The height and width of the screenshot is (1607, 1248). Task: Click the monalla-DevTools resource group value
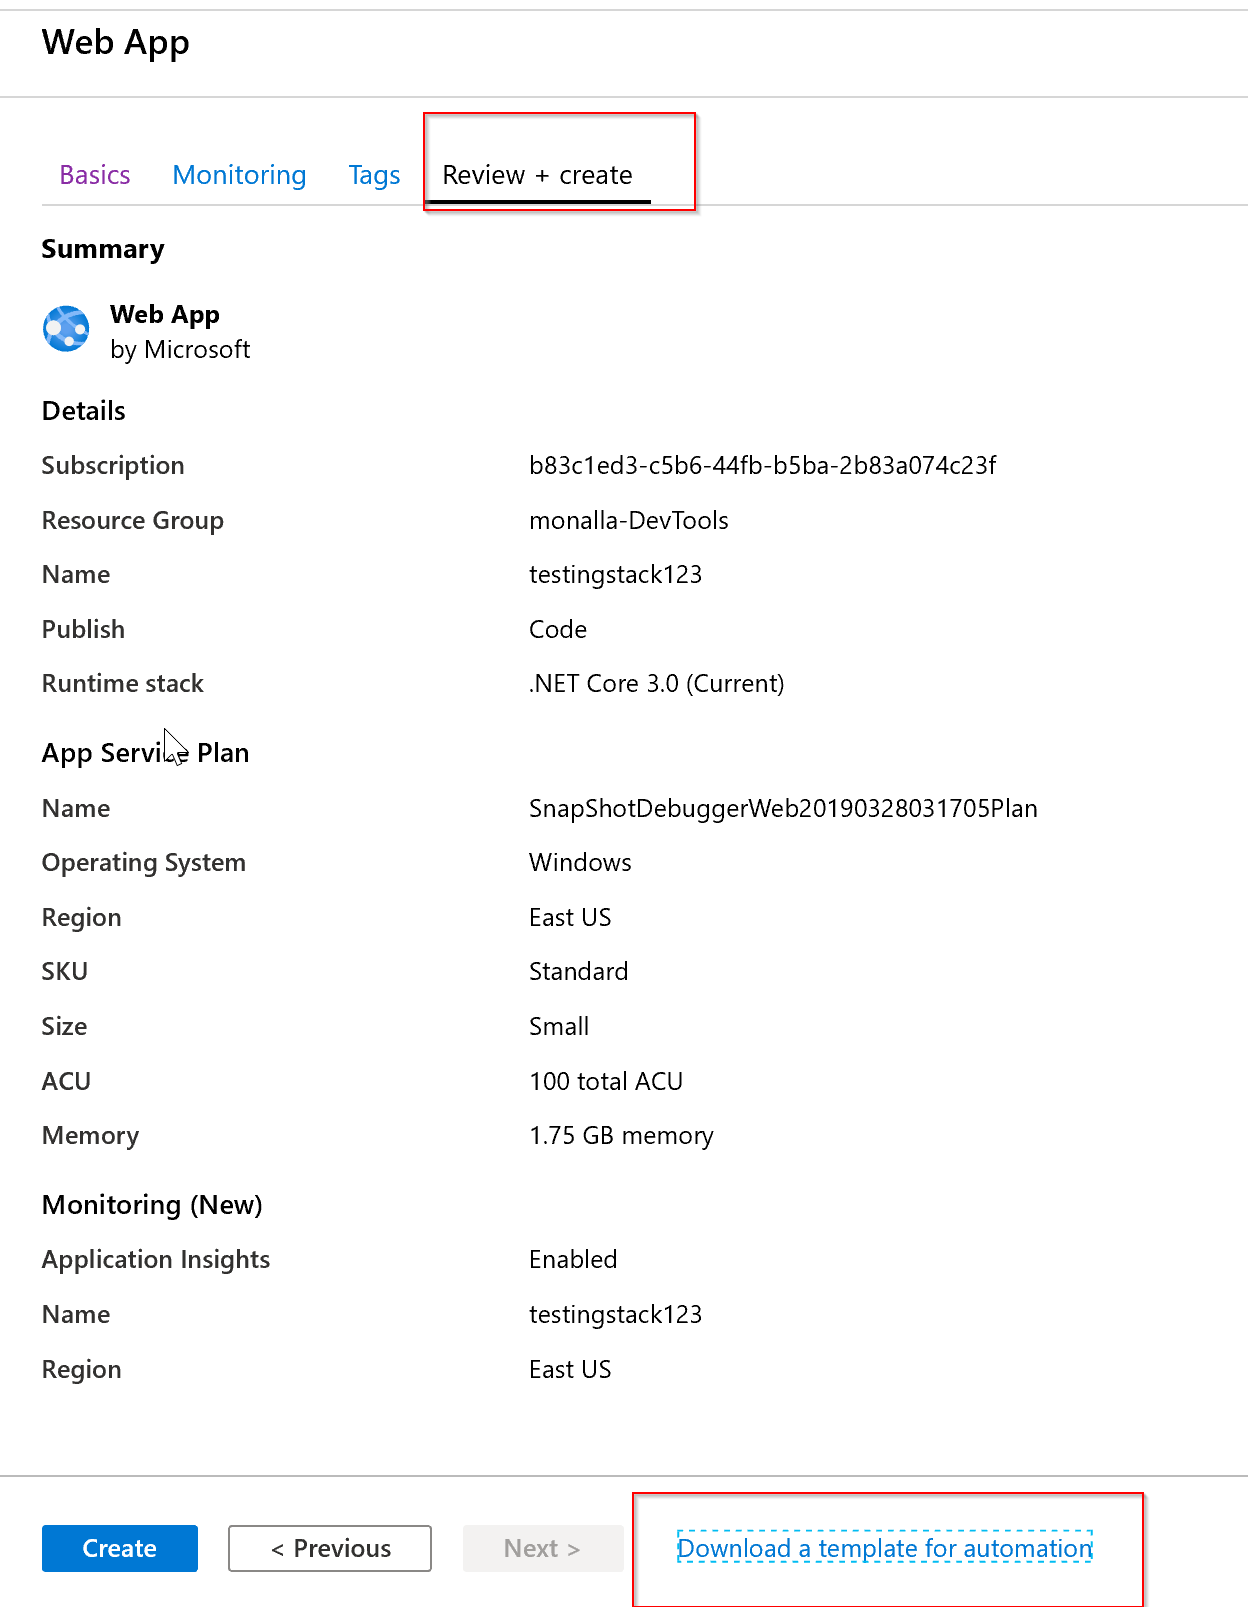pyautogui.click(x=629, y=520)
